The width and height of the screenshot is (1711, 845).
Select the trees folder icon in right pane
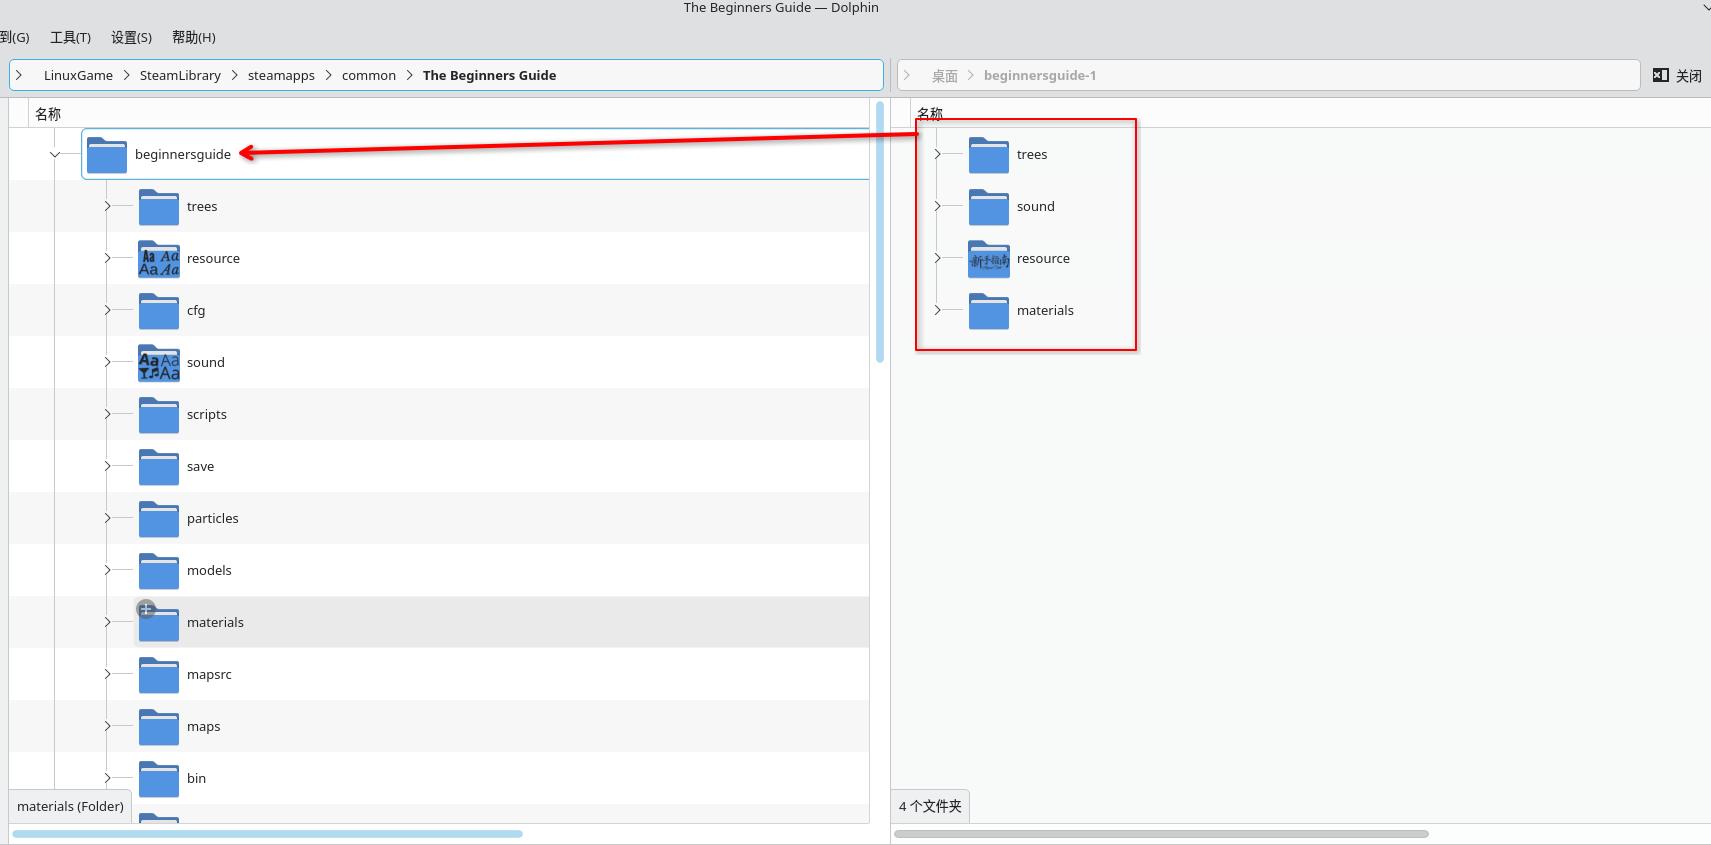click(989, 155)
